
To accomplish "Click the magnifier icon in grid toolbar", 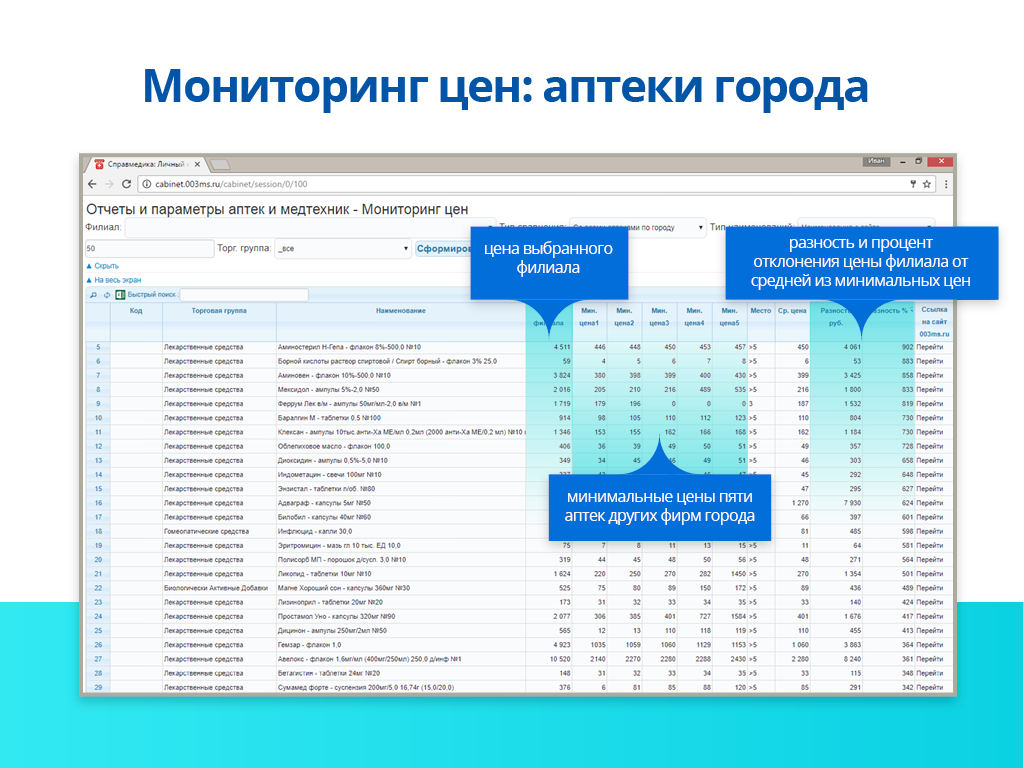I will coord(93,295).
